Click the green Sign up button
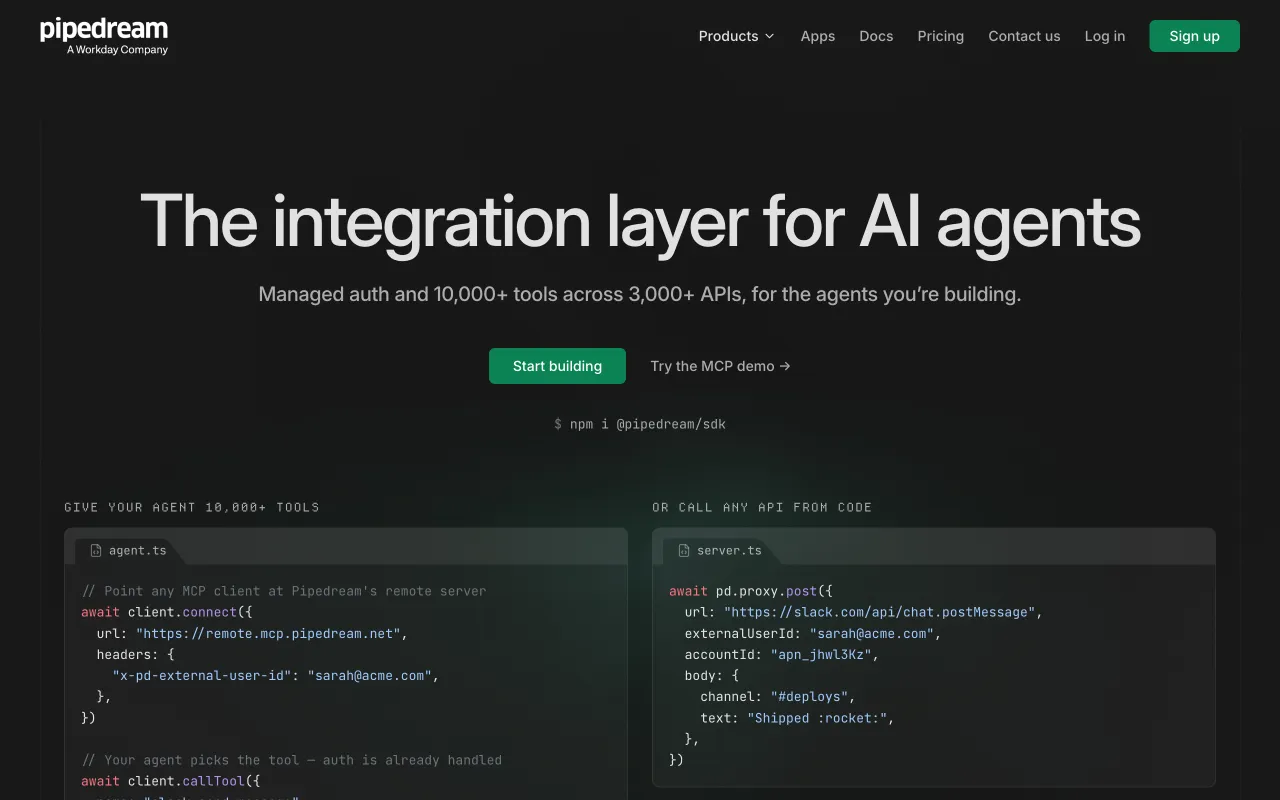 1194,36
